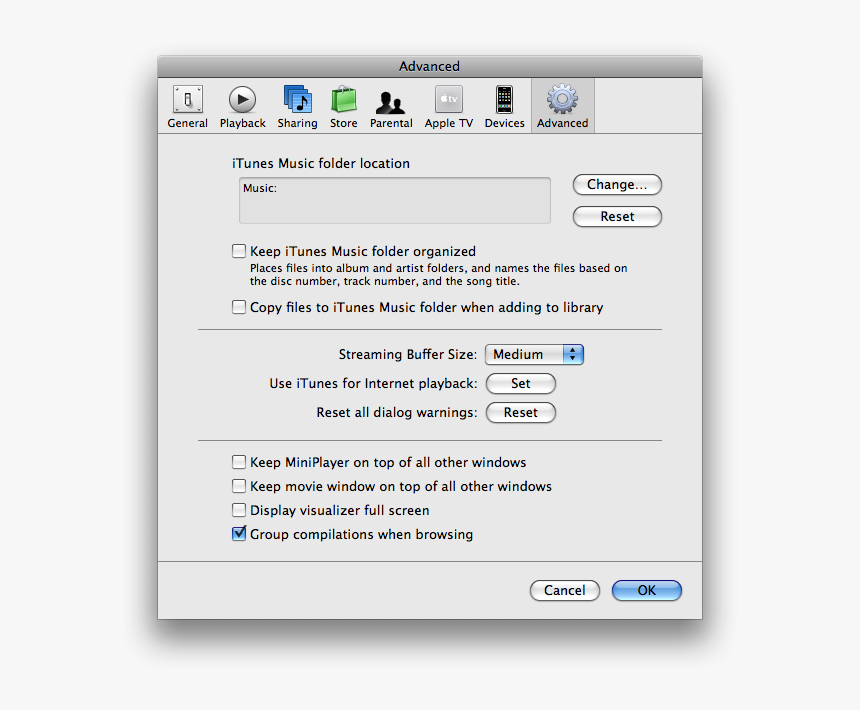Open the Apple TV preferences pane
This screenshot has width=860, height=710.
coord(449,107)
